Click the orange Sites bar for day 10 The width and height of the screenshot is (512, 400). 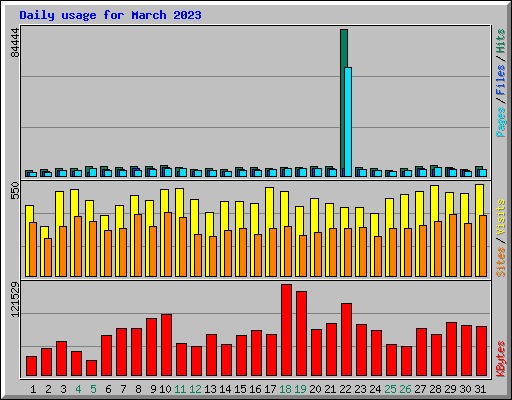(x=168, y=244)
